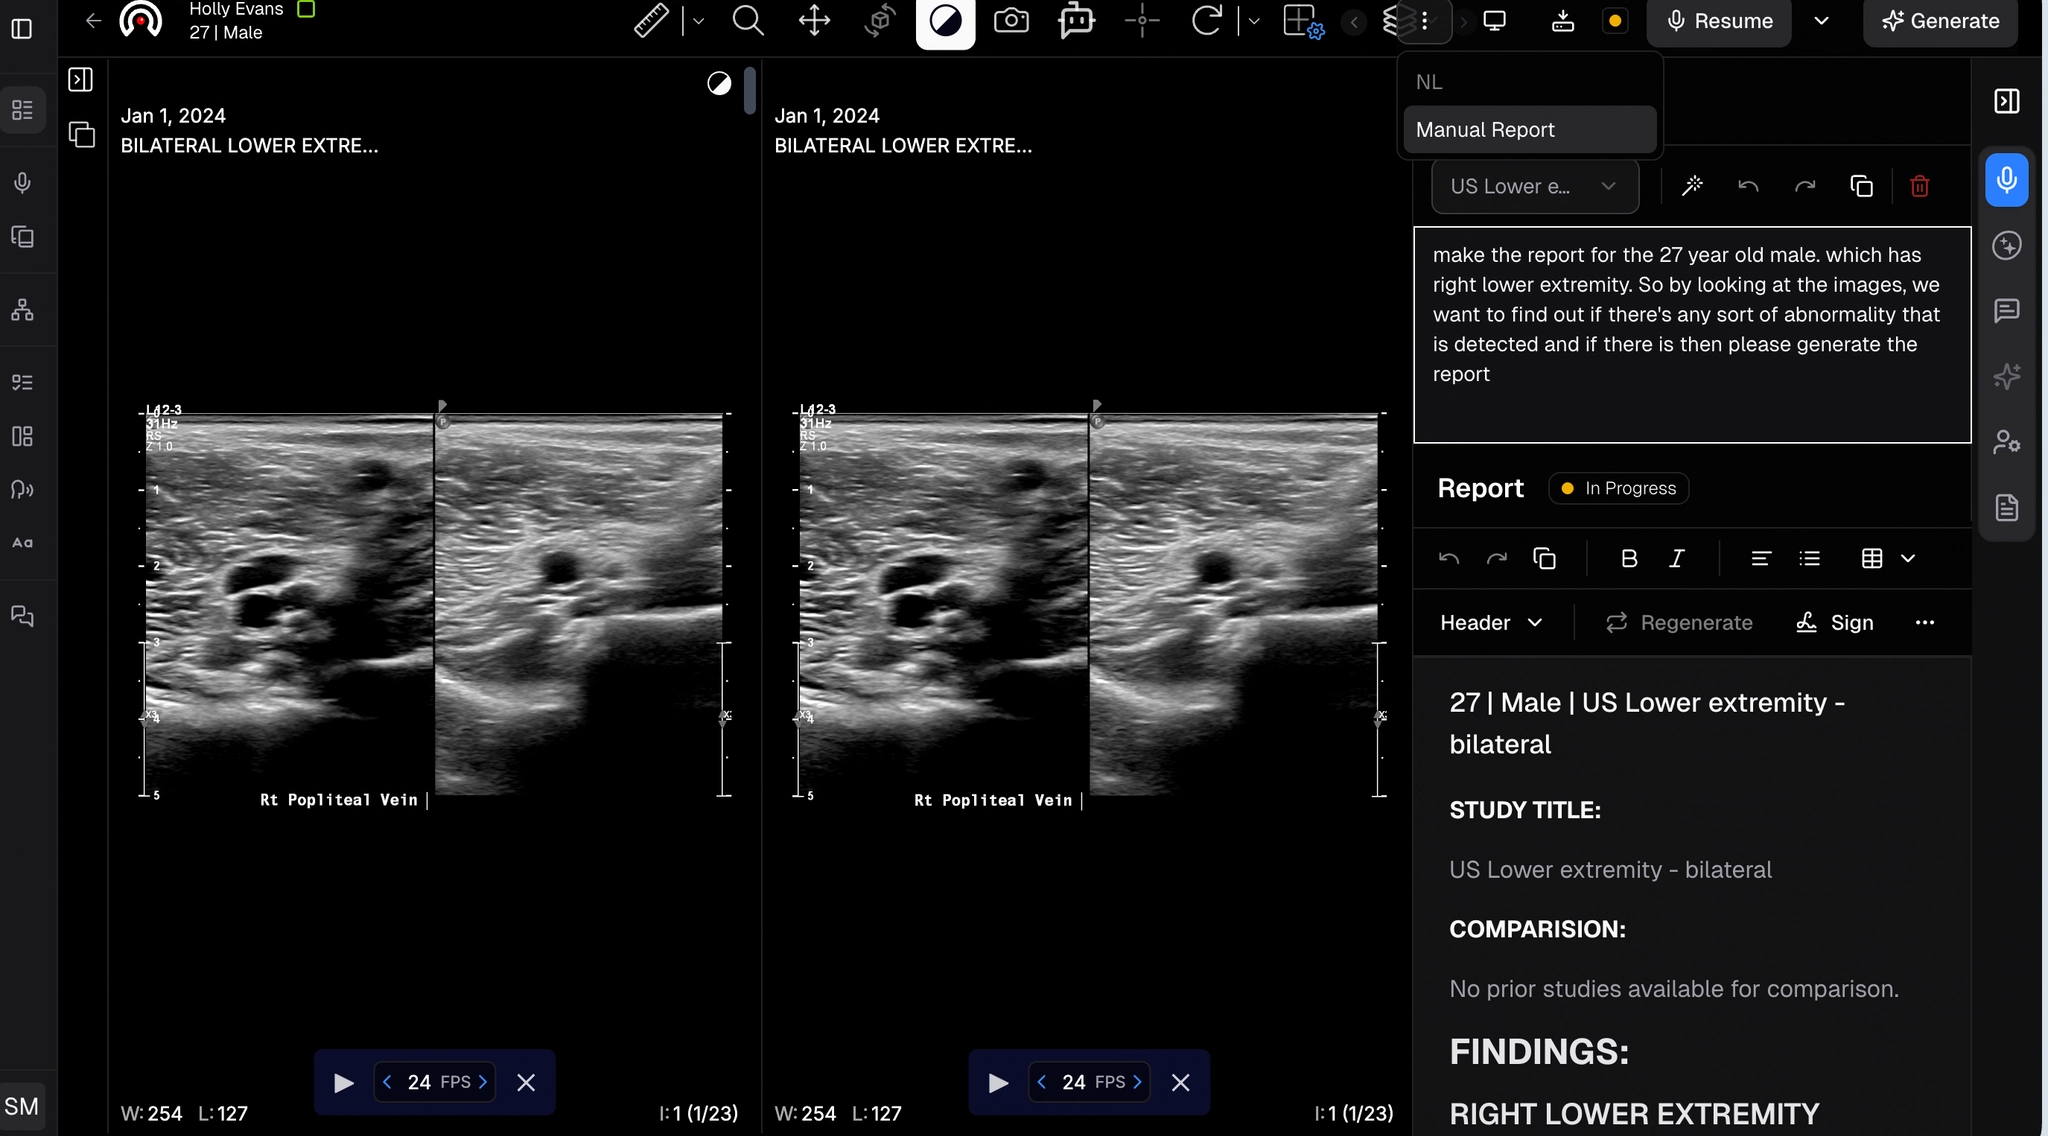Decrease FPS in left viewport
The height and width of the screenshot is (1136, 2048).
pyautogui.click(x=387, y=1083)
